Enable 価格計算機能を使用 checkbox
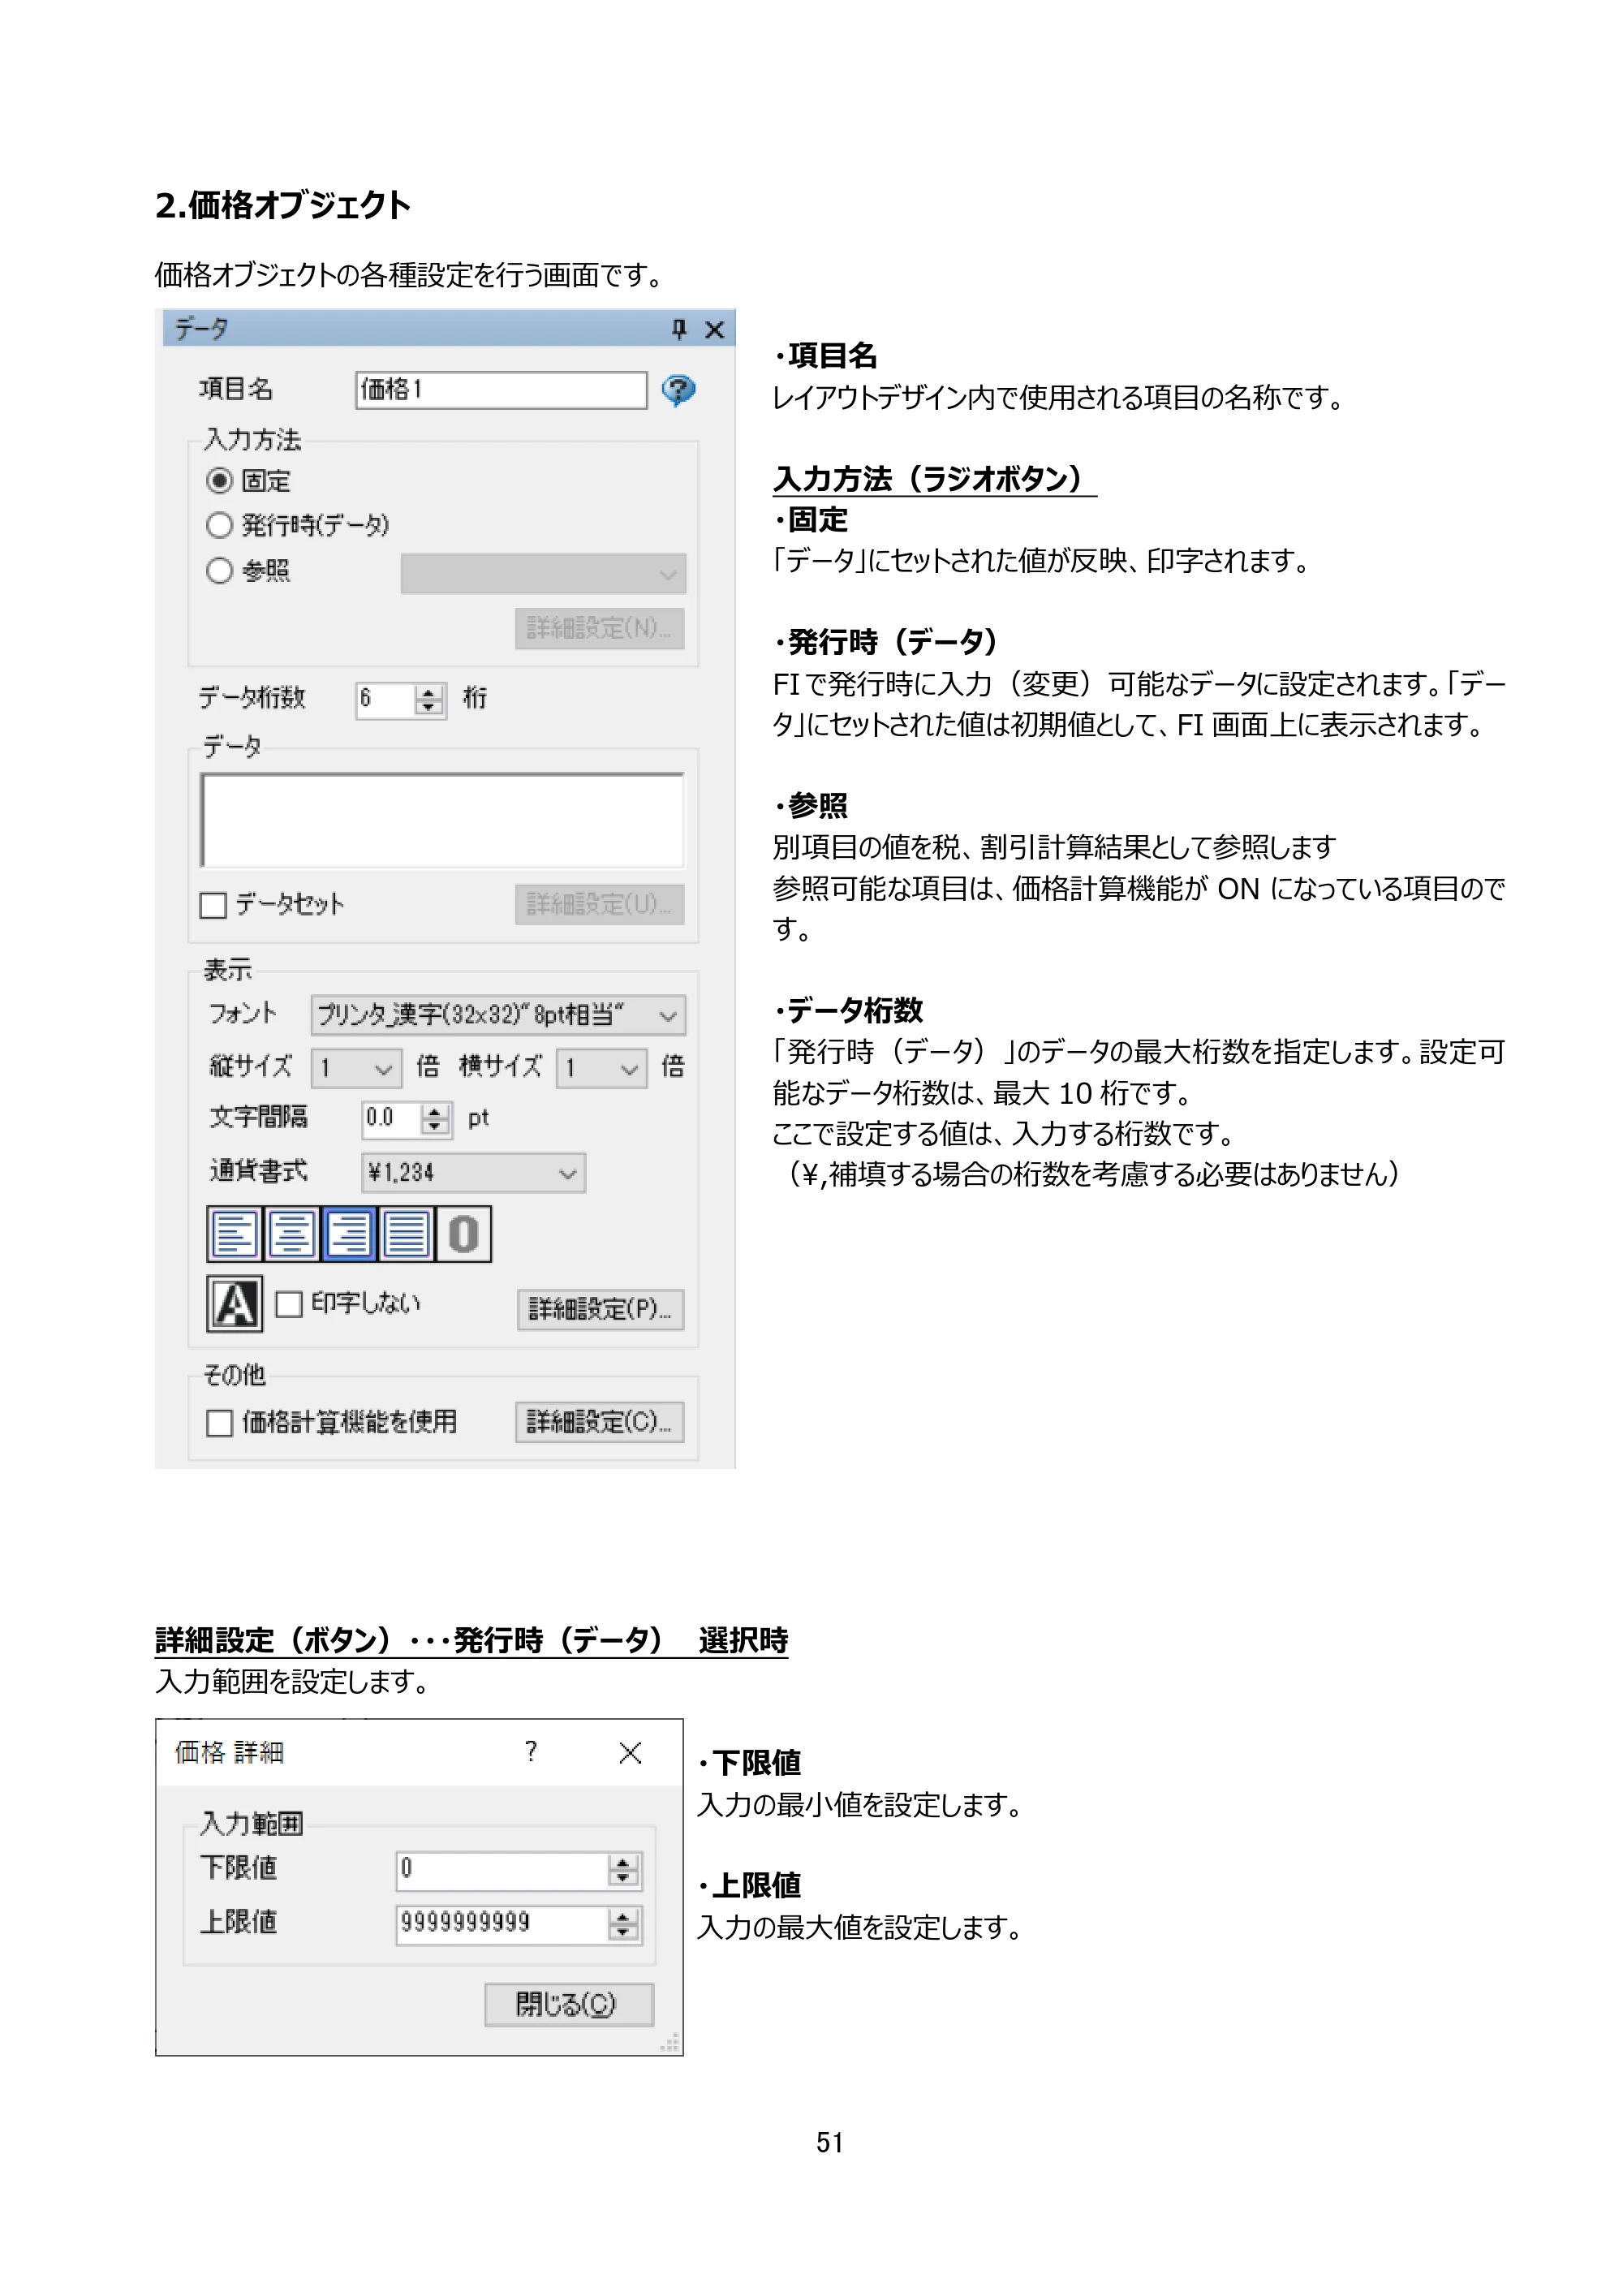1623x2296 pixels. [x=219, y=1422]
